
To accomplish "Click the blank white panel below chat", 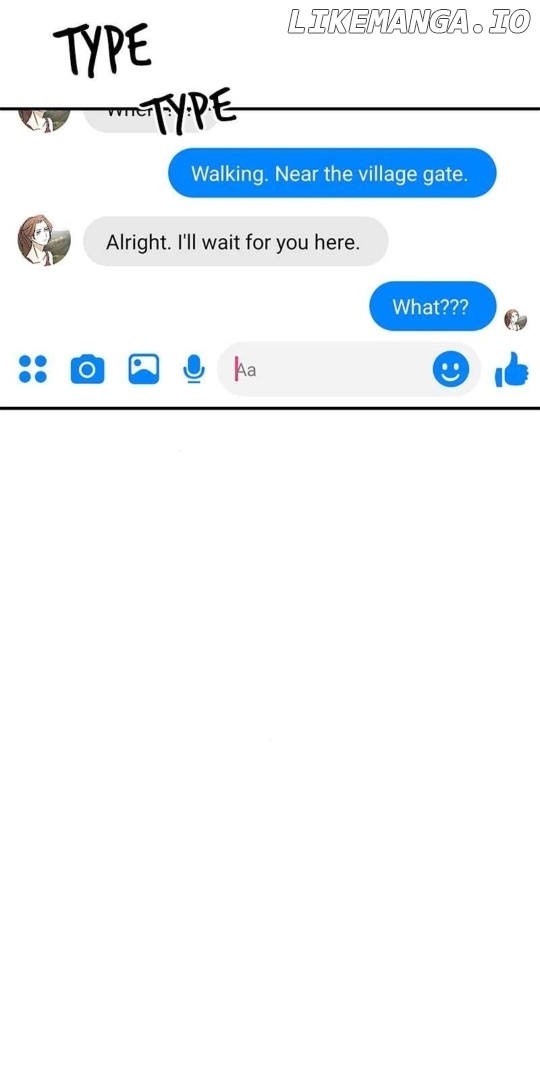I will [x=270, y=744].
